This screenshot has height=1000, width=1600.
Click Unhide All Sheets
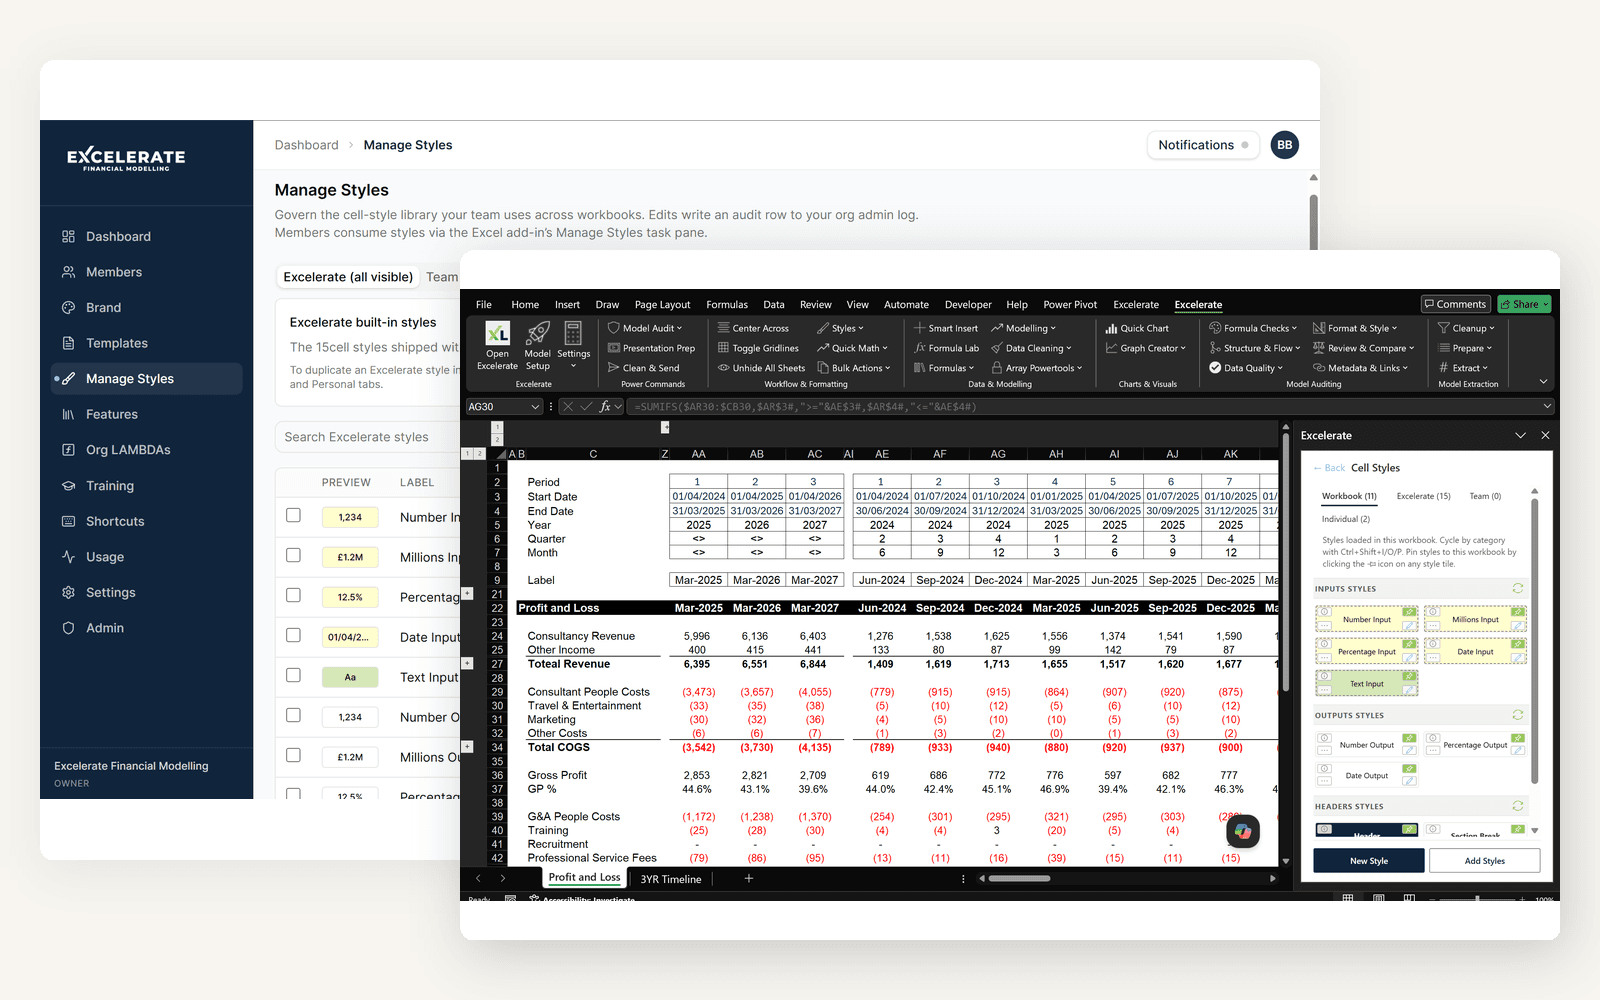(761, 368)
